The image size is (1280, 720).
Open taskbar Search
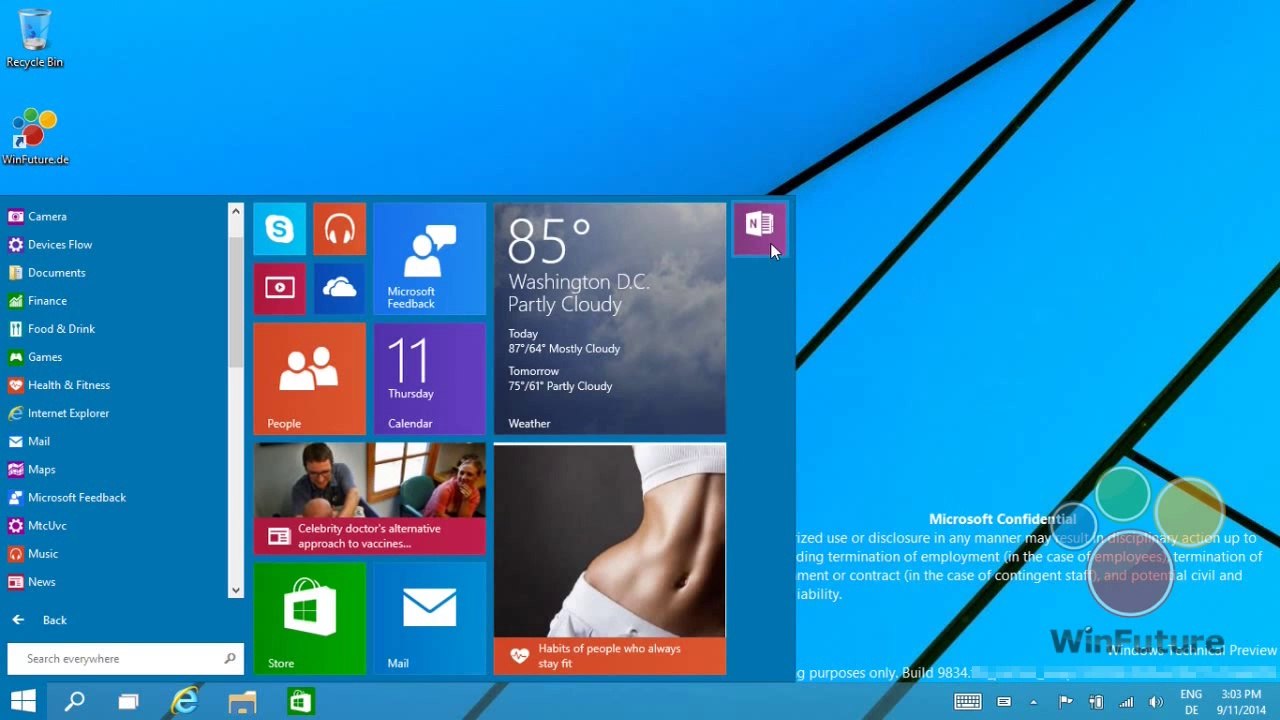75,701
